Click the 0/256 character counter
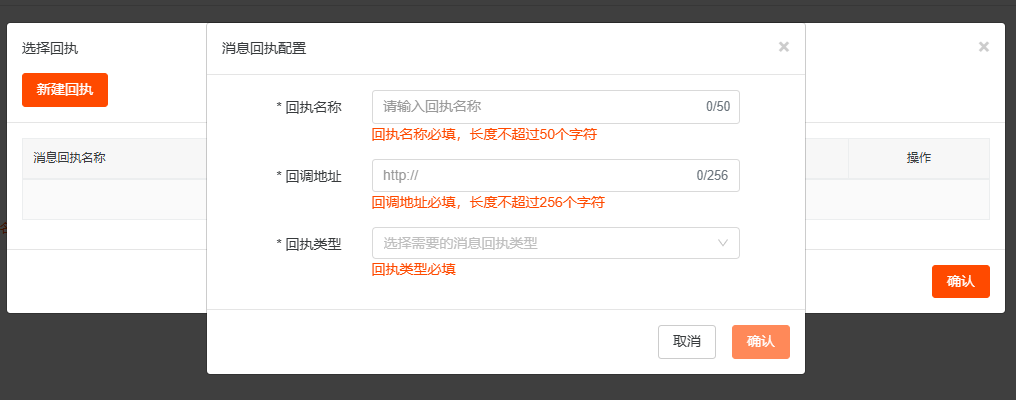The height and width of the screenshot is (400, 1016). coord(712,175)
